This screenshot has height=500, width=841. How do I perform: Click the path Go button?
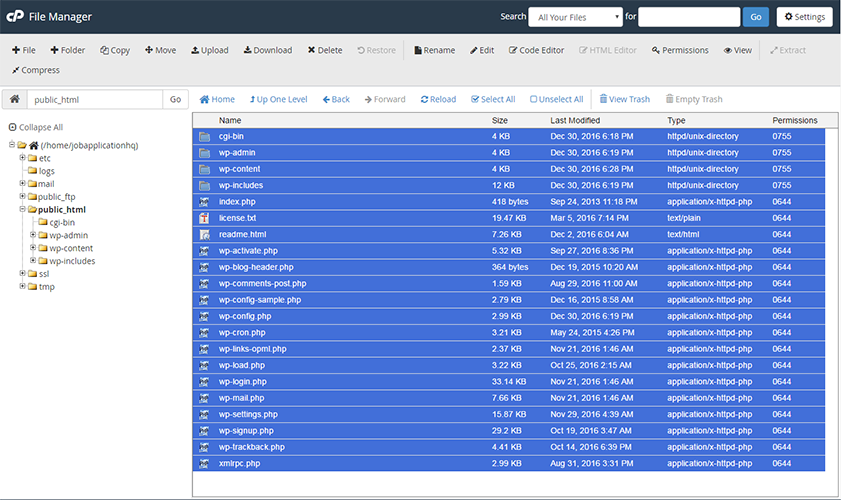pyautogui.click(x=175, y=99)
